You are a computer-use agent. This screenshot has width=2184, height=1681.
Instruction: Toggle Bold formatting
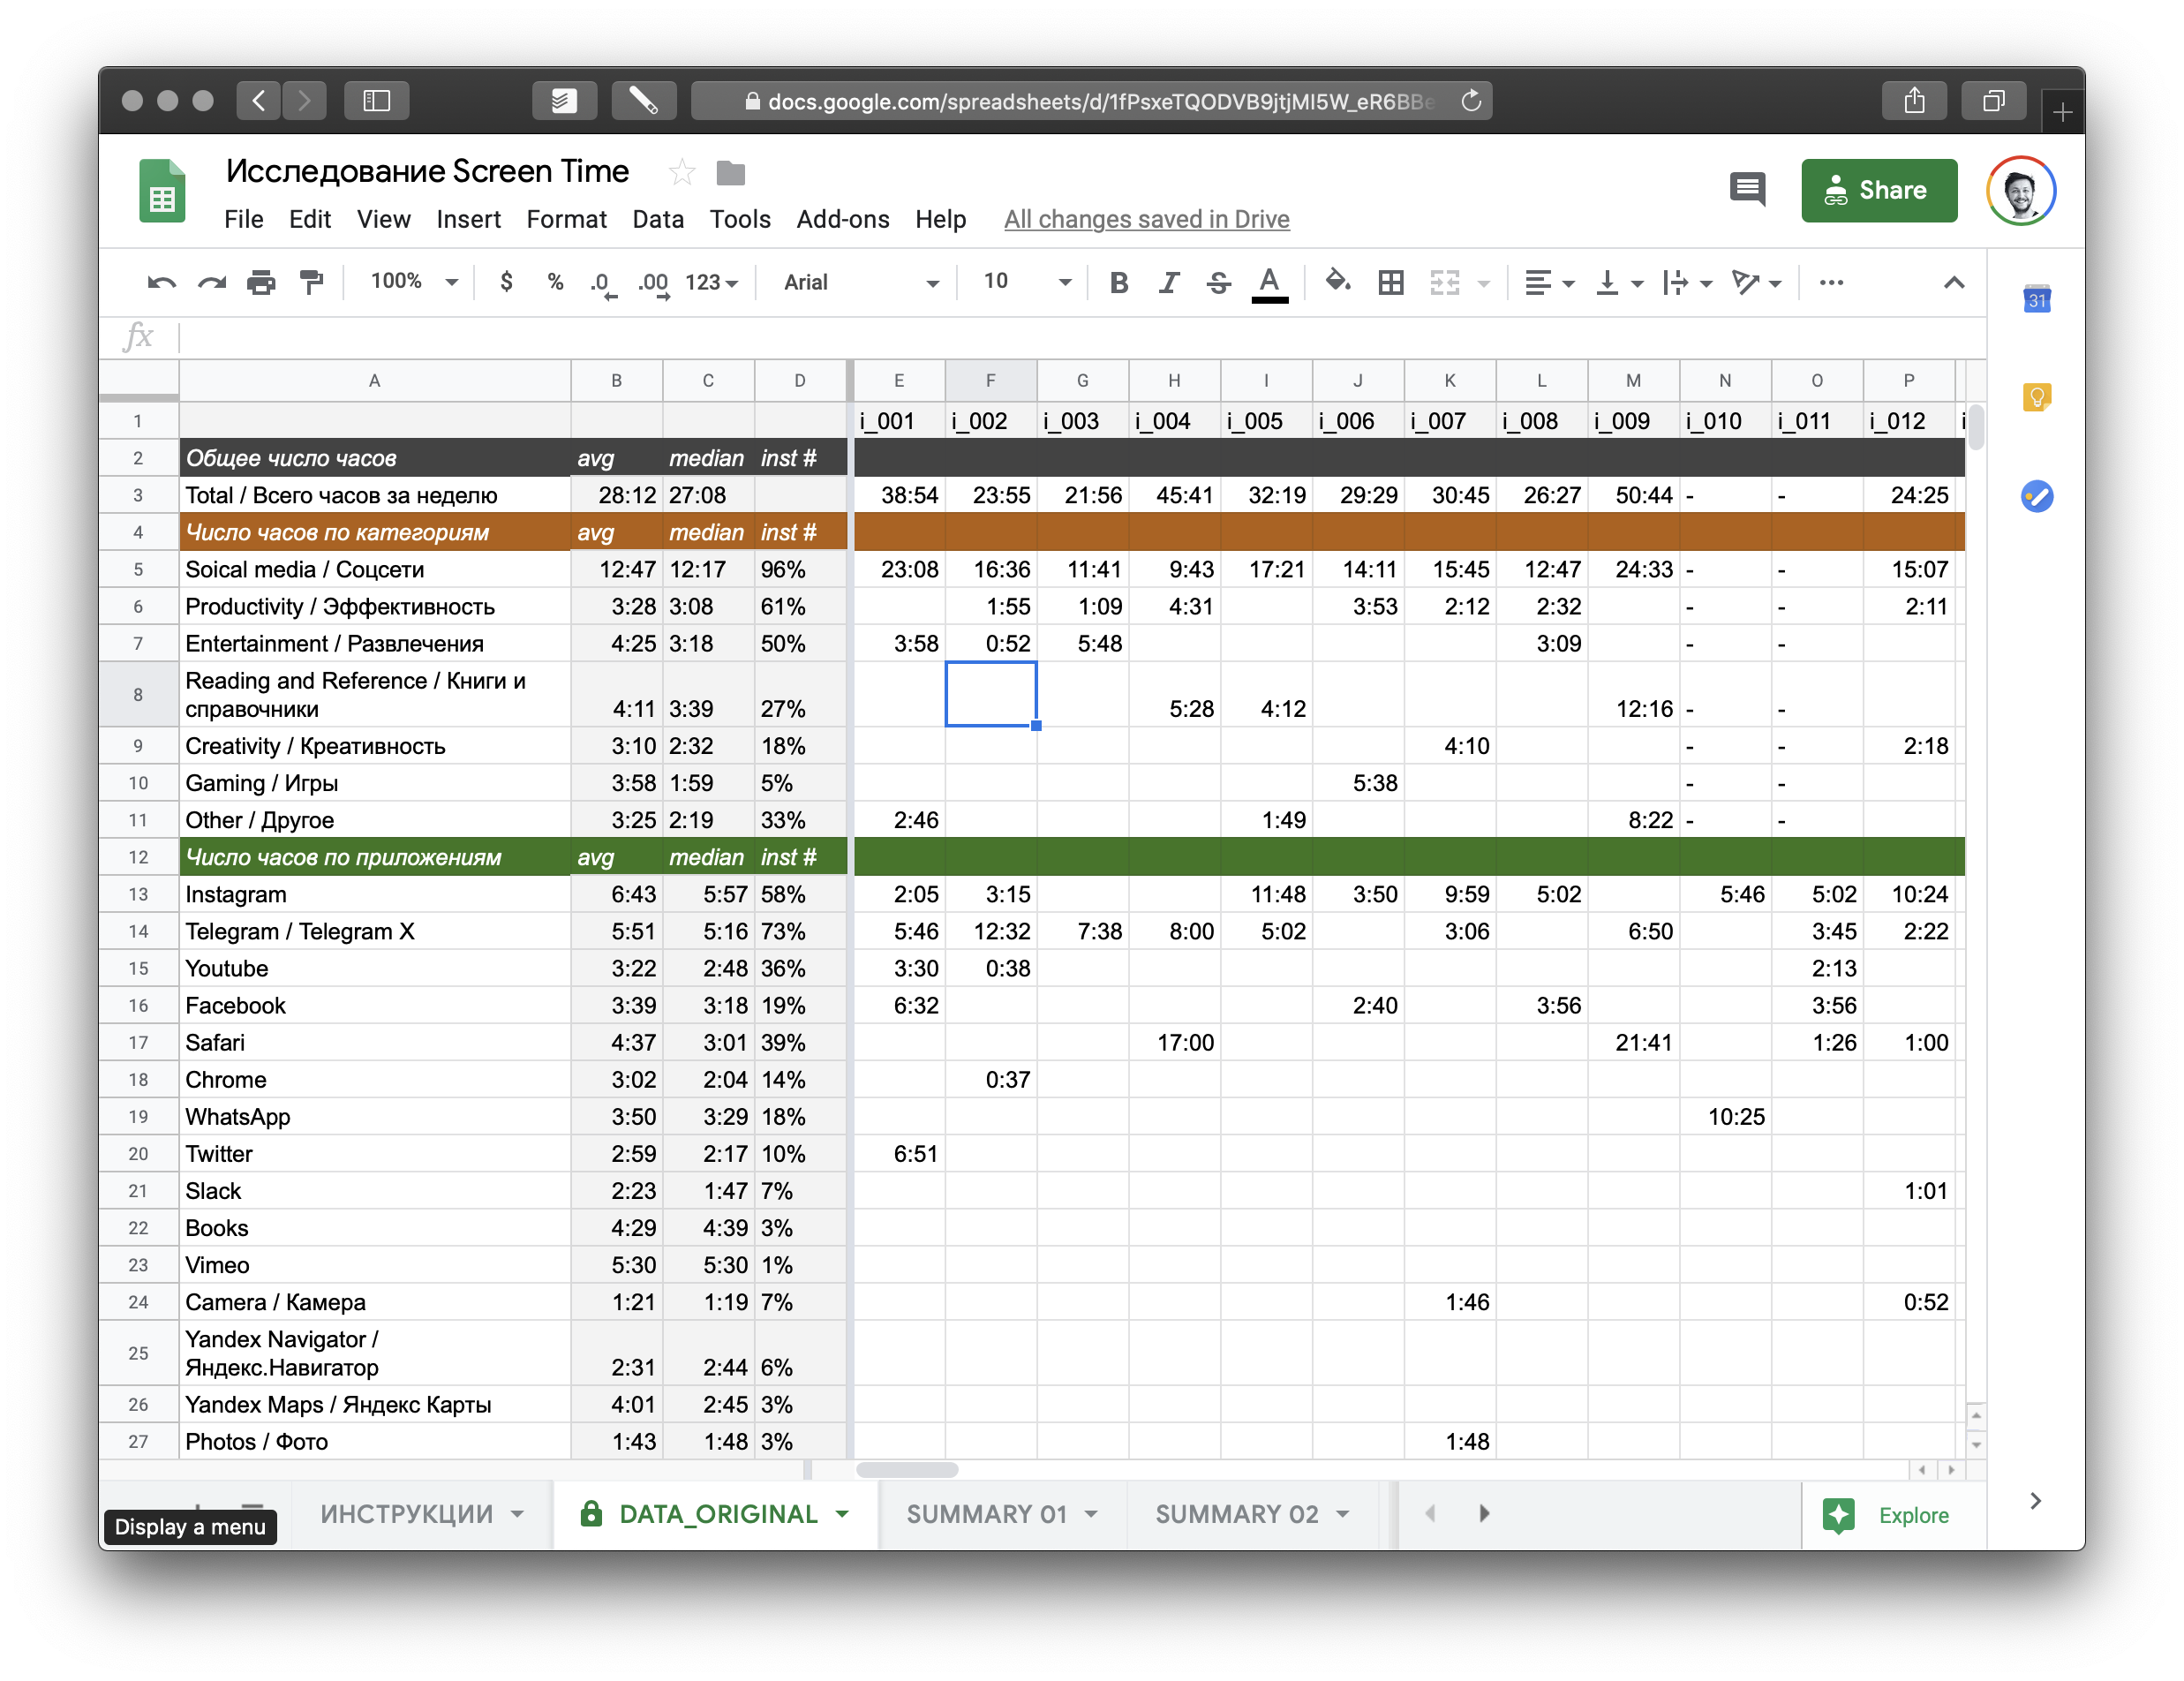1119,283
